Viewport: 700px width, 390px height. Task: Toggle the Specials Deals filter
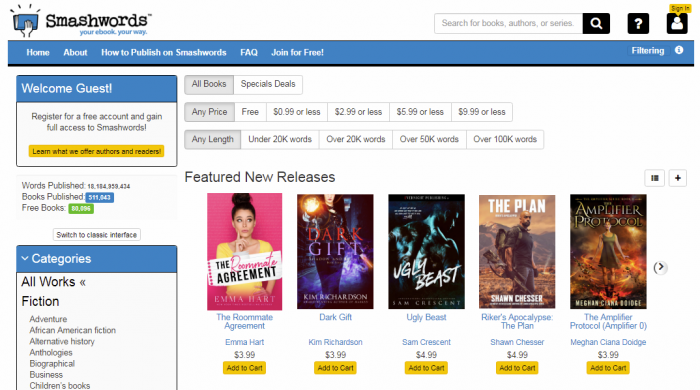tap(268, 84)
